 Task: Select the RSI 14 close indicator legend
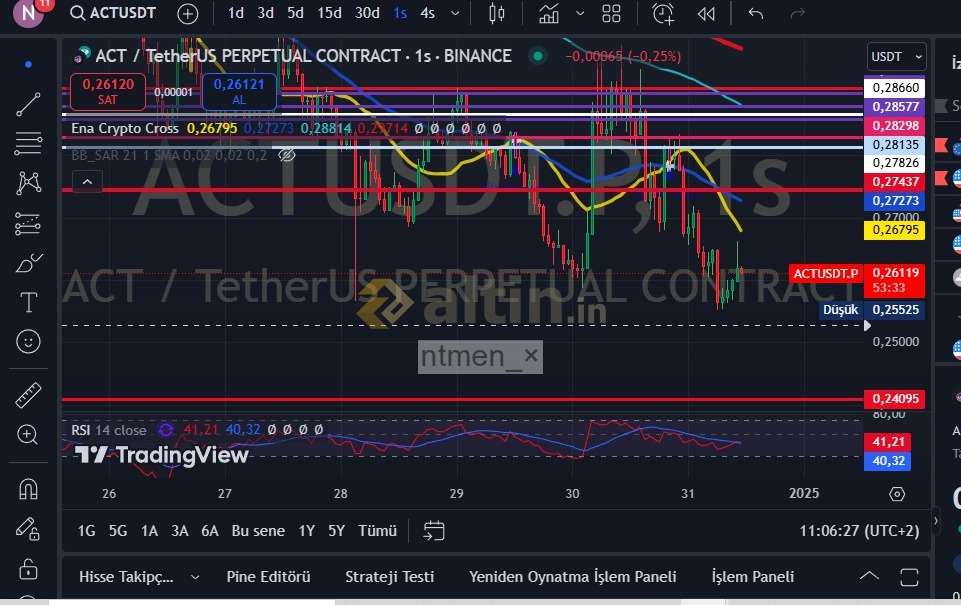point(108,430)
